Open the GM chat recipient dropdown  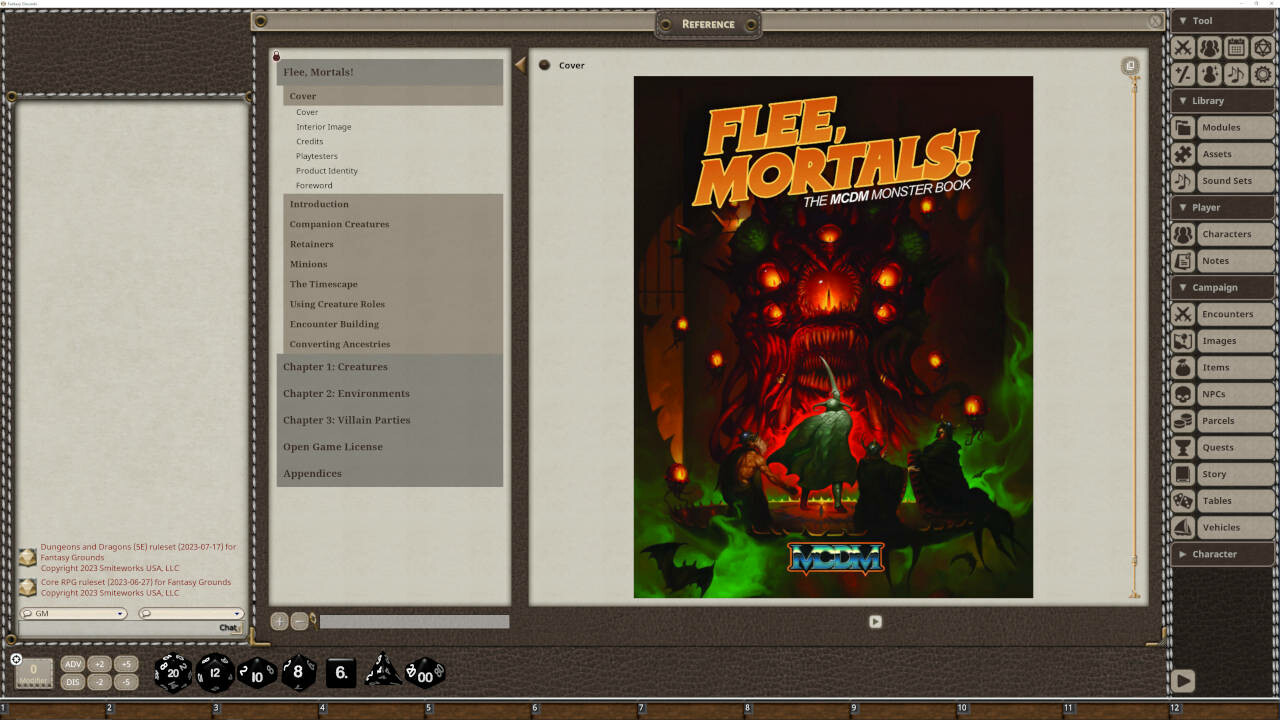(x=72, y=613)
